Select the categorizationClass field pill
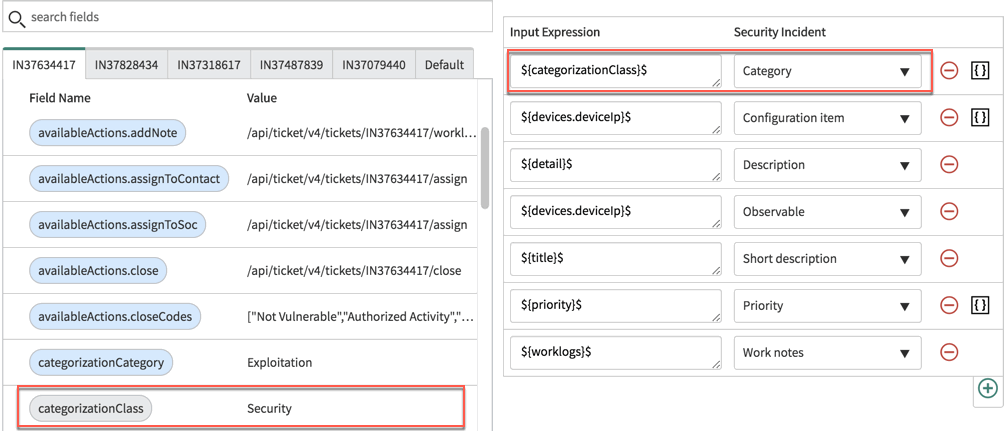 tap(90, 408)
